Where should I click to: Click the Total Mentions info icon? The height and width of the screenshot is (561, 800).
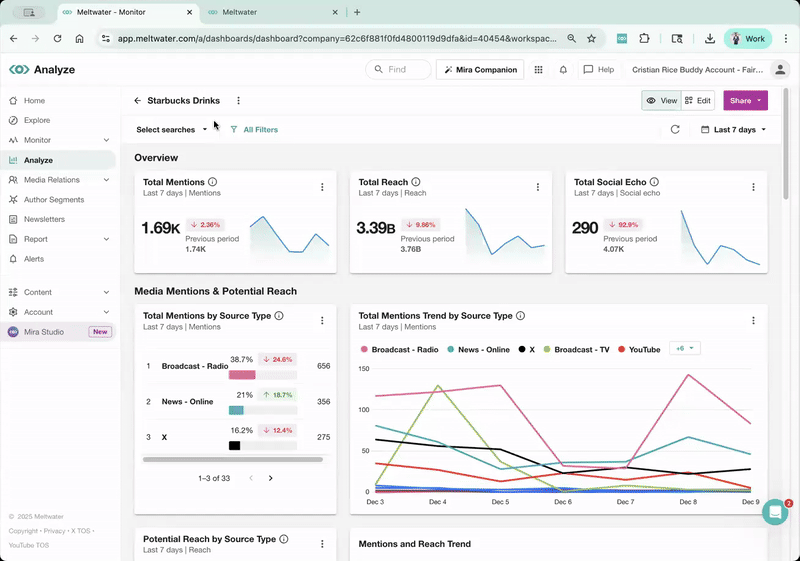pyautogui.click(x=213, y=182)
